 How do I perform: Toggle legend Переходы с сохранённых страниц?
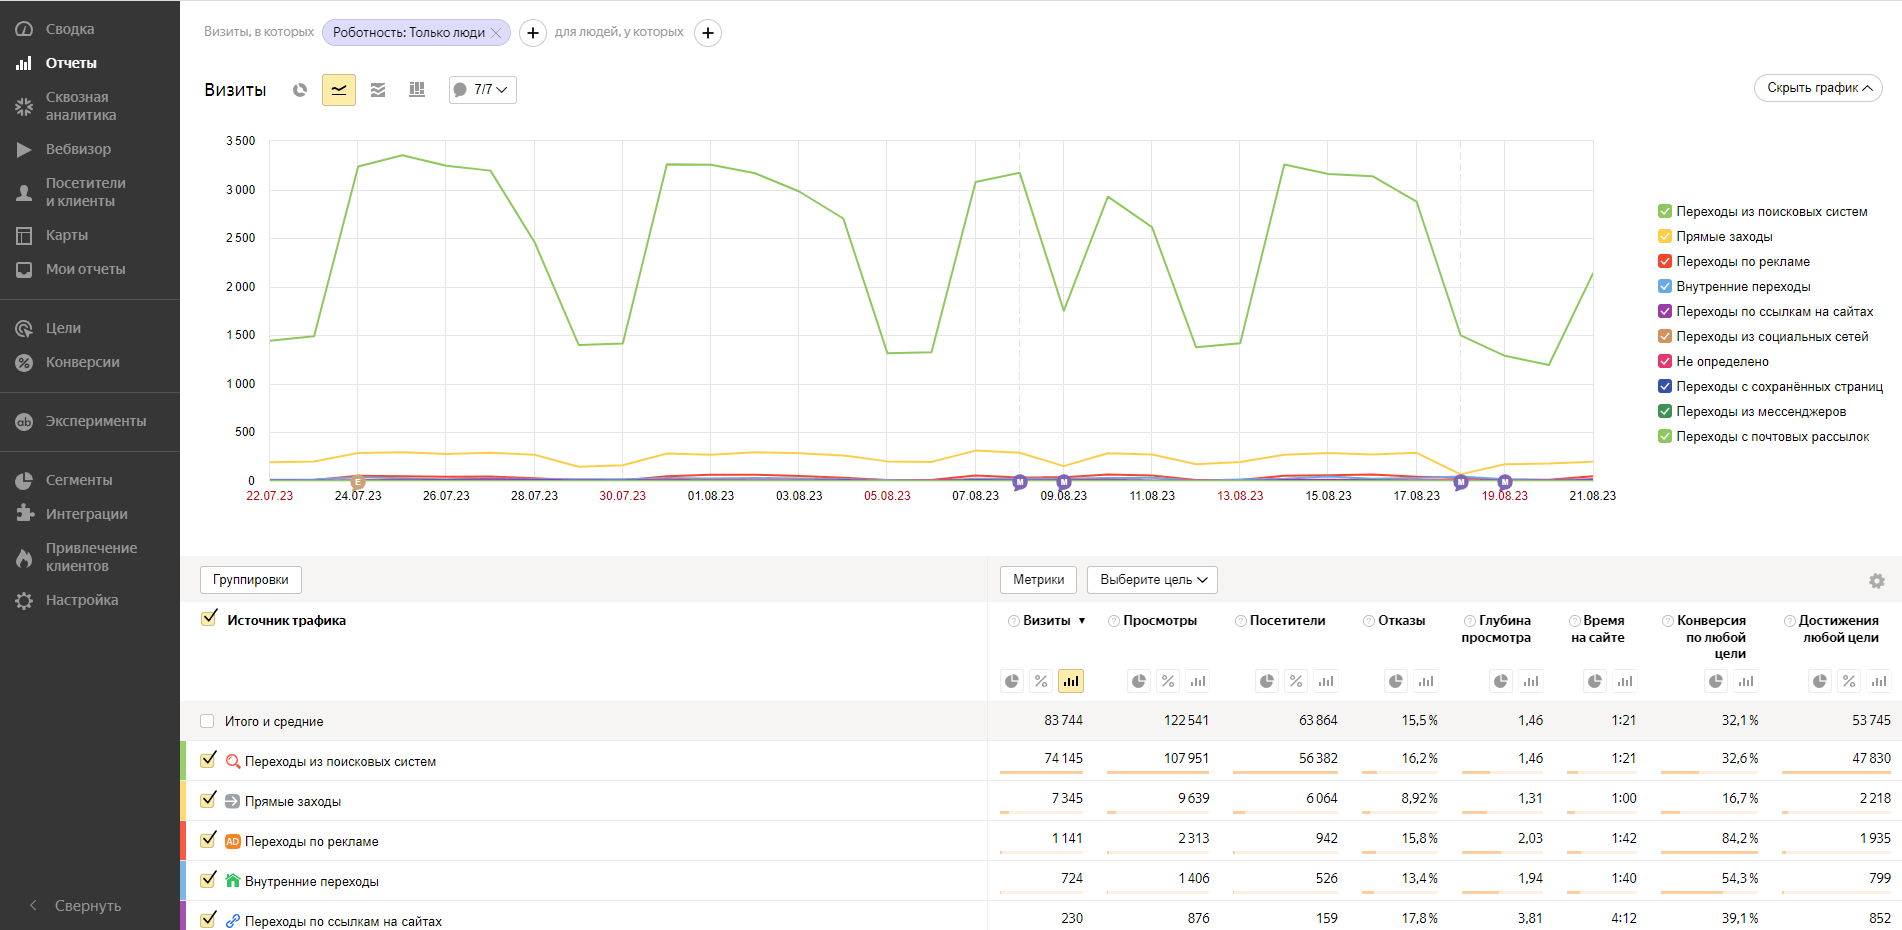(x=1665, y=386)
